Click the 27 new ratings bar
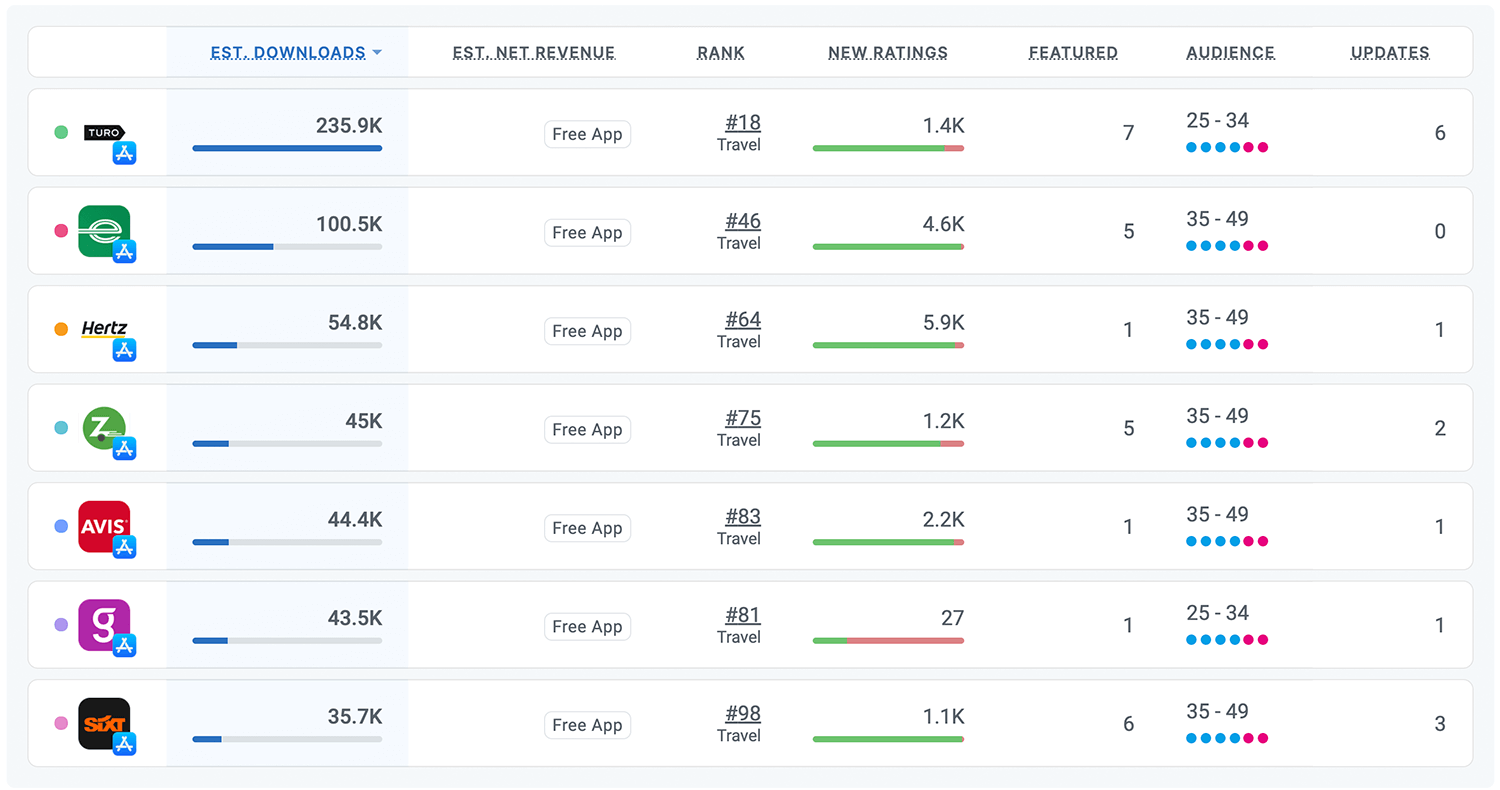The width and height of the screenshot is (1500, 790). pos(888,641)
